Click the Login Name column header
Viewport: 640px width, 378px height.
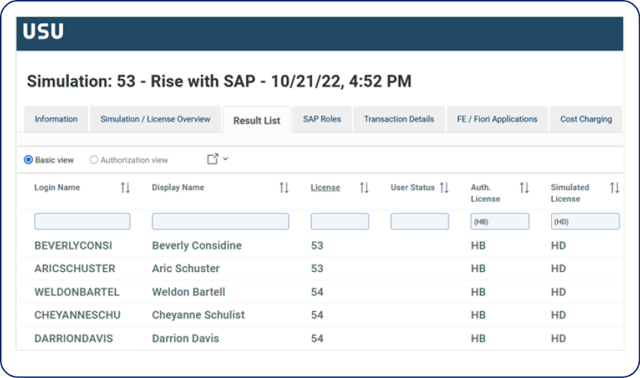tap(57, 188)
